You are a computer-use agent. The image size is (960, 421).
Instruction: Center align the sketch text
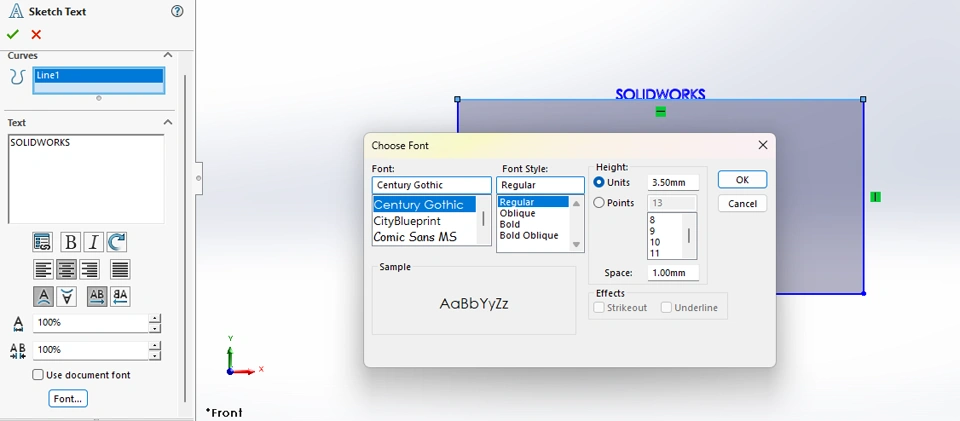click(66, 269)
